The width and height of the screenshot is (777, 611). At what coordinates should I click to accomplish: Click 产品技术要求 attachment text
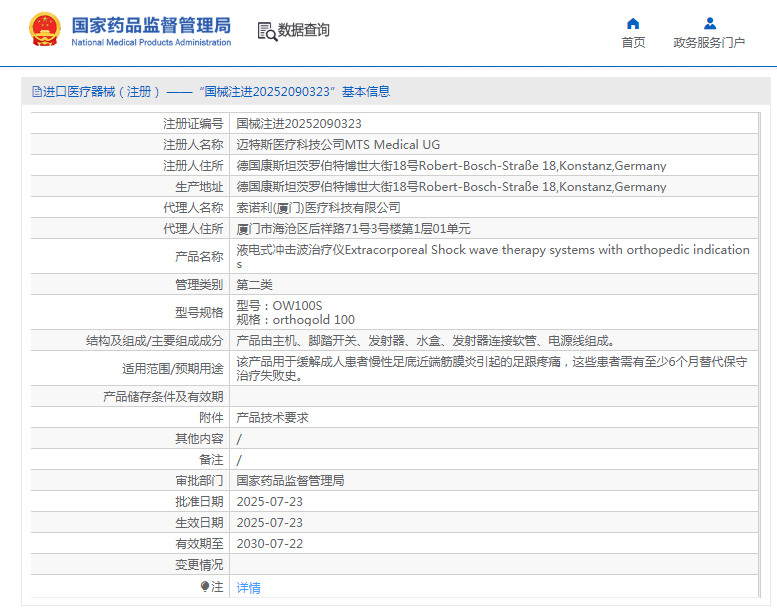coord(272,418)
